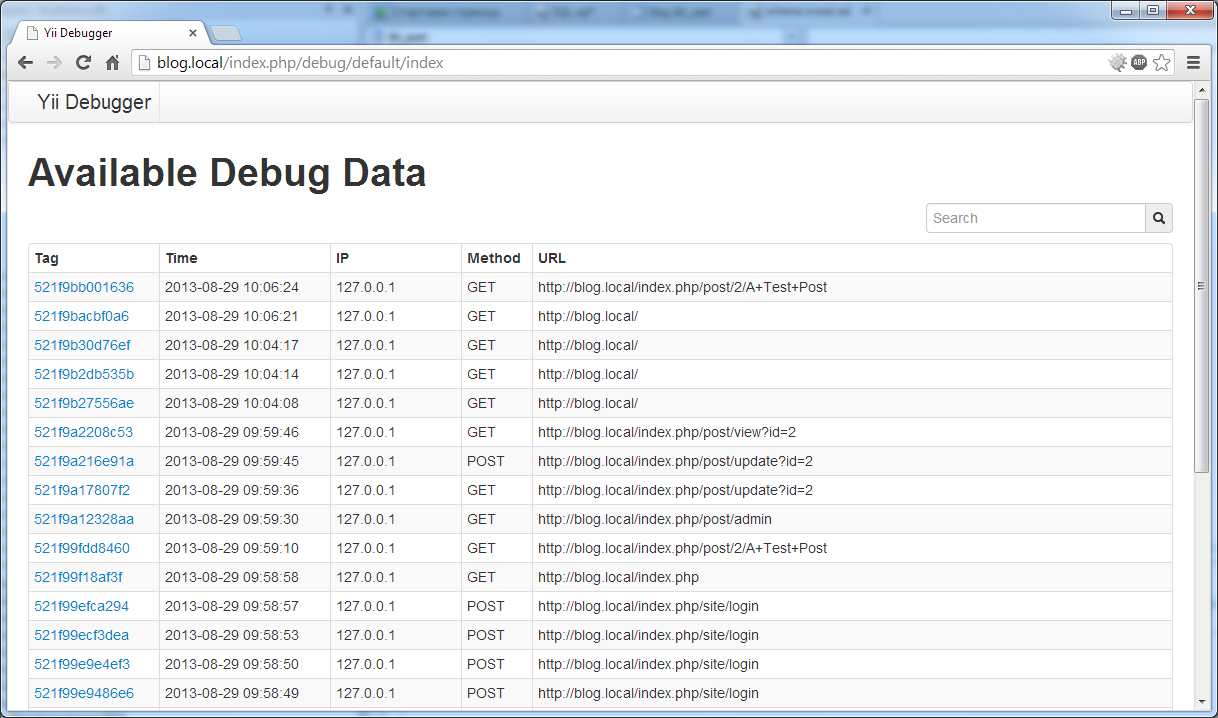Open the browser home icon
The height and width of the screenshot is (718, 1218).
click(113, 62)
